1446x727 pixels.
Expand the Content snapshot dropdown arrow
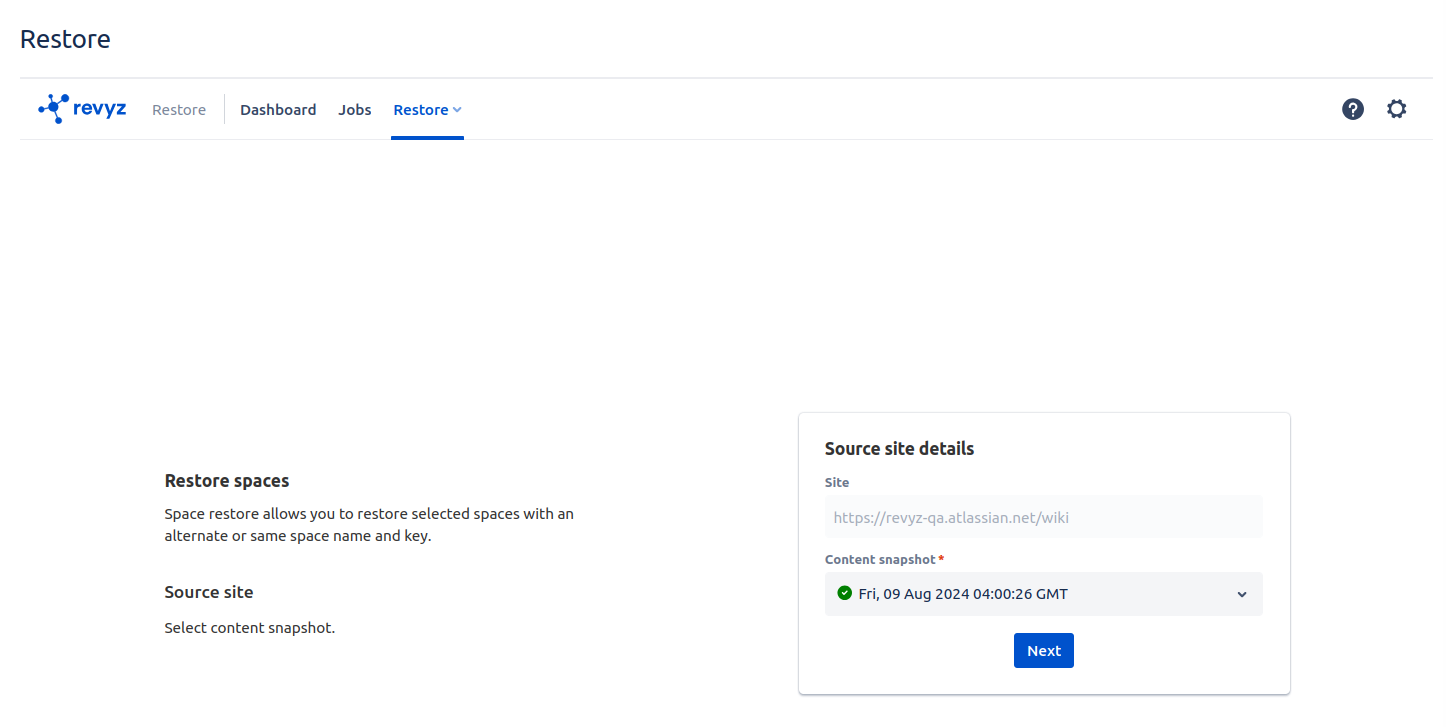tap(1241, 594)
